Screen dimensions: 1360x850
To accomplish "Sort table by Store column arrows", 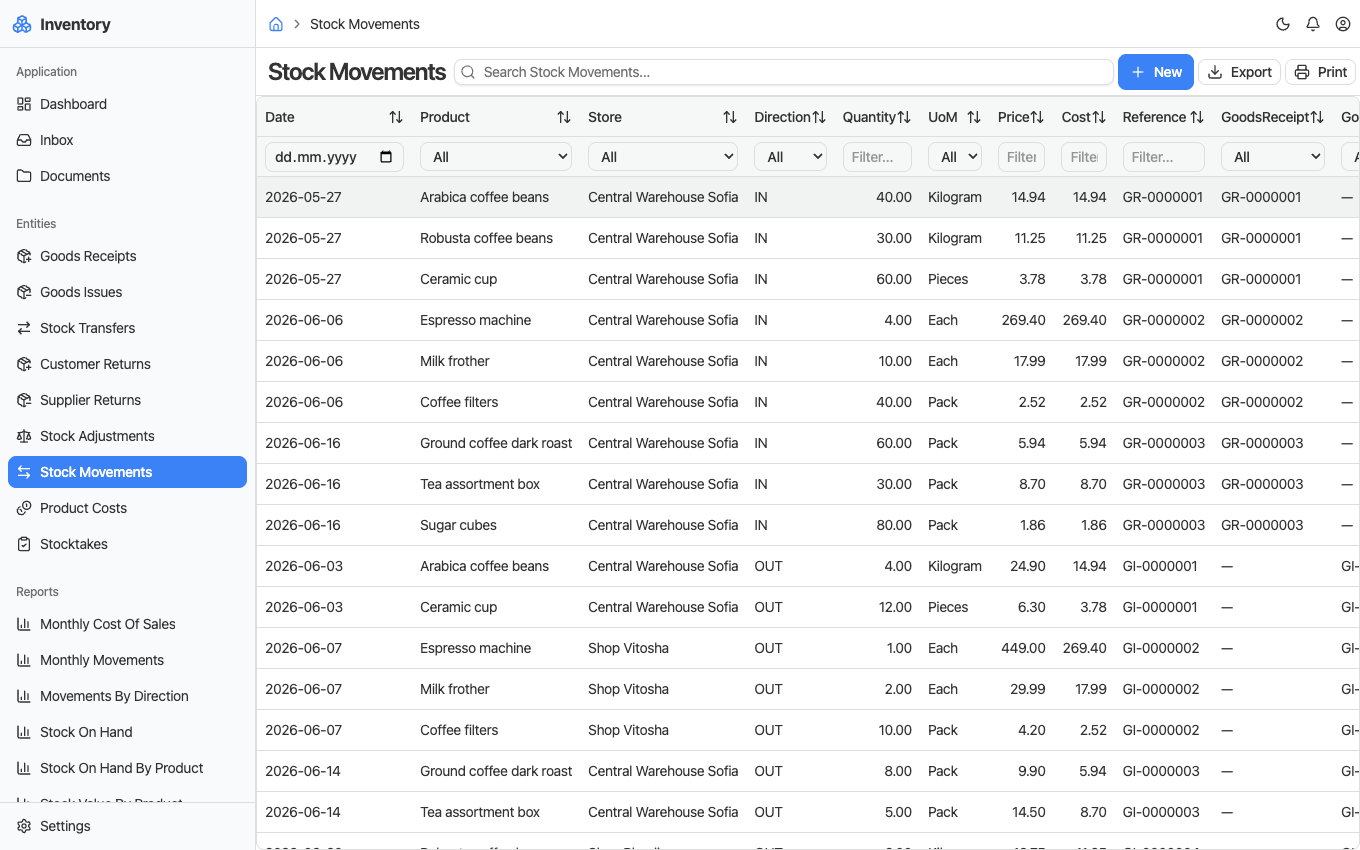I will click(730, 117).
